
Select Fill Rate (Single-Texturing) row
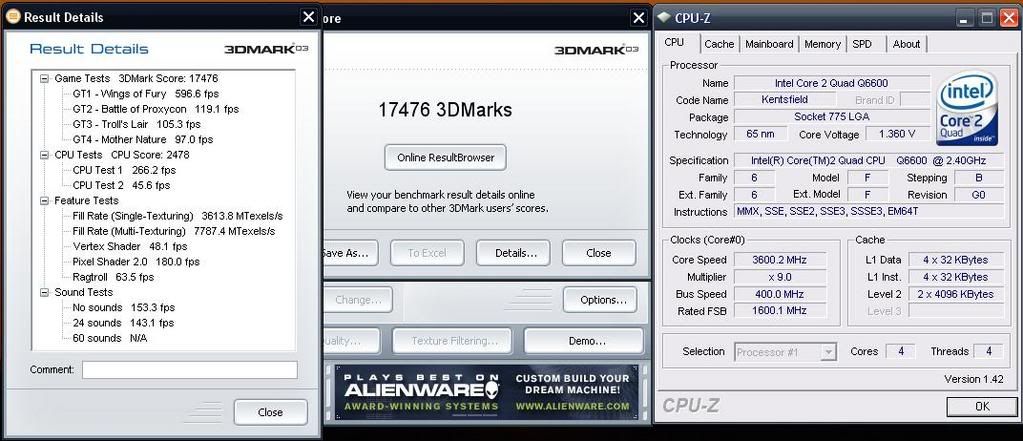[177, 216]
